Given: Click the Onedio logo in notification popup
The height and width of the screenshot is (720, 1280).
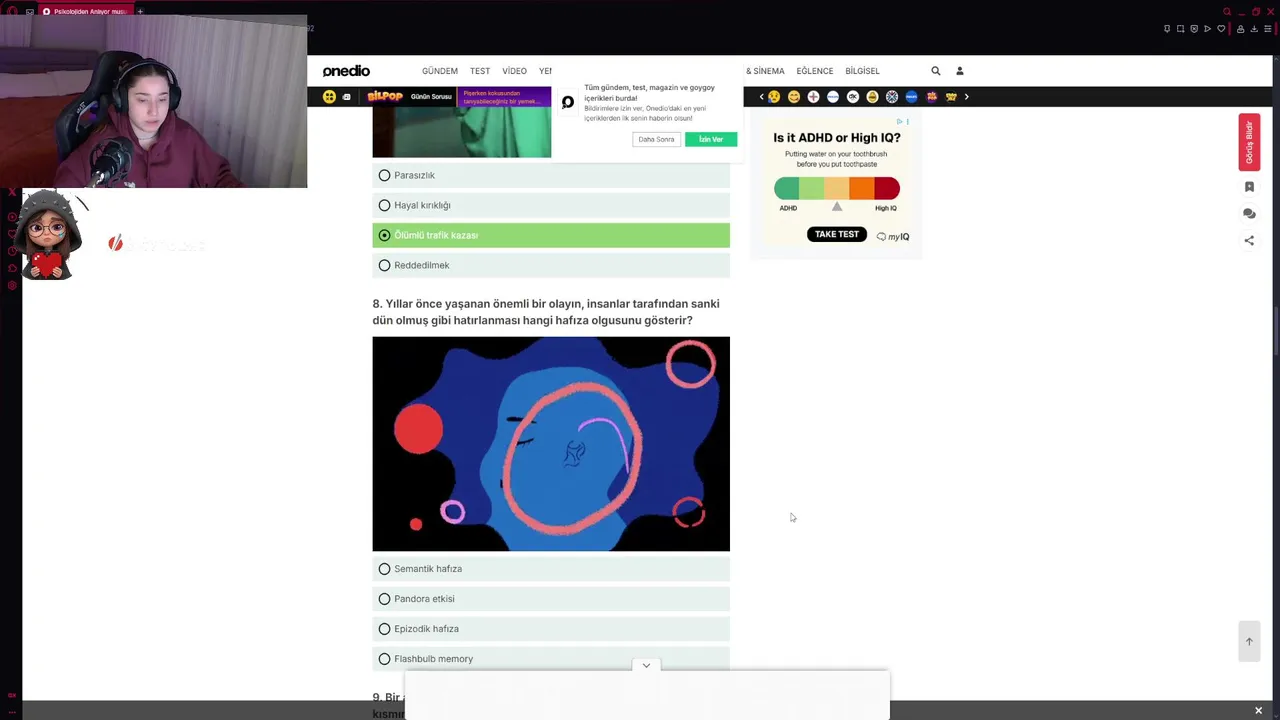Looking at the screenshot, I should click(x=568, y=102).
